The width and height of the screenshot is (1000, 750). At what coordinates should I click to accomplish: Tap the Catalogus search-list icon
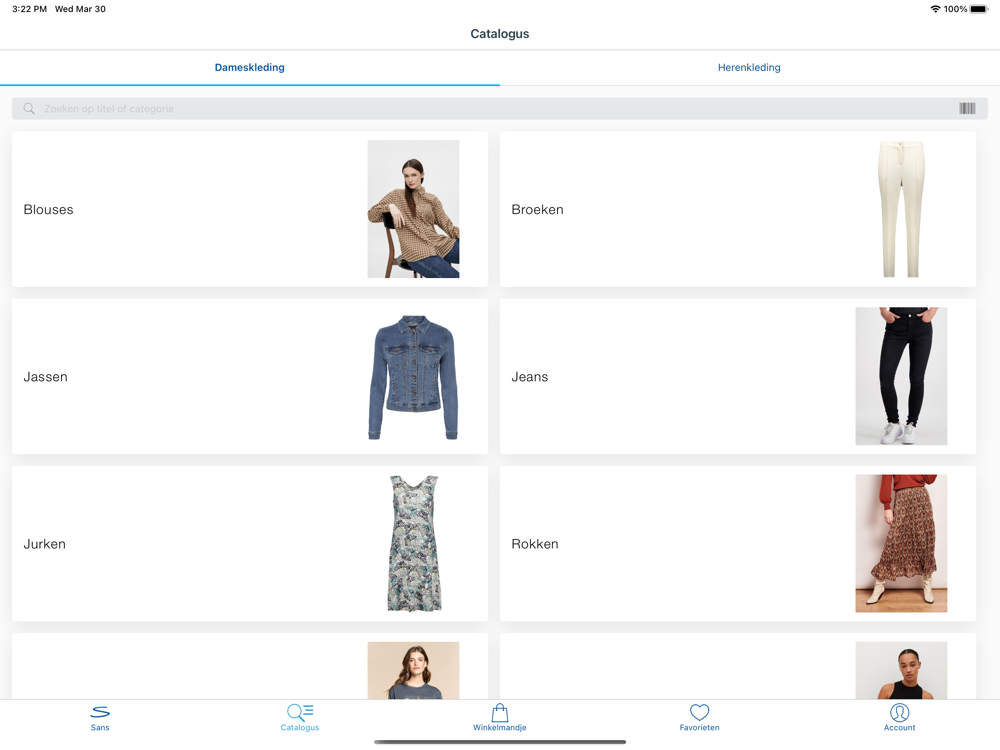pyautogui.click(x=300, y=712)
